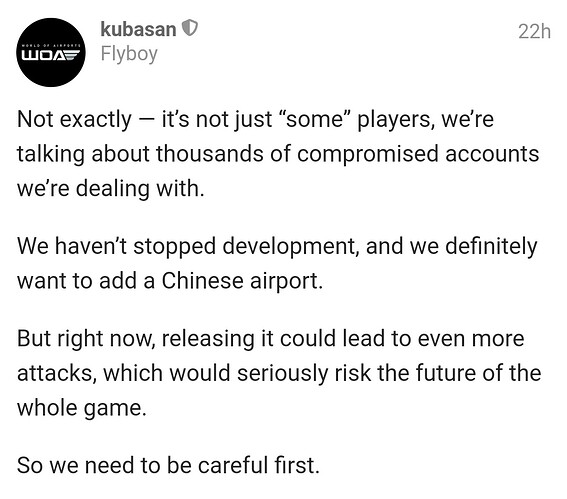The image size is (567, 499).
Task: Click the But right now paragraph
Action: [x=279, y=373]
